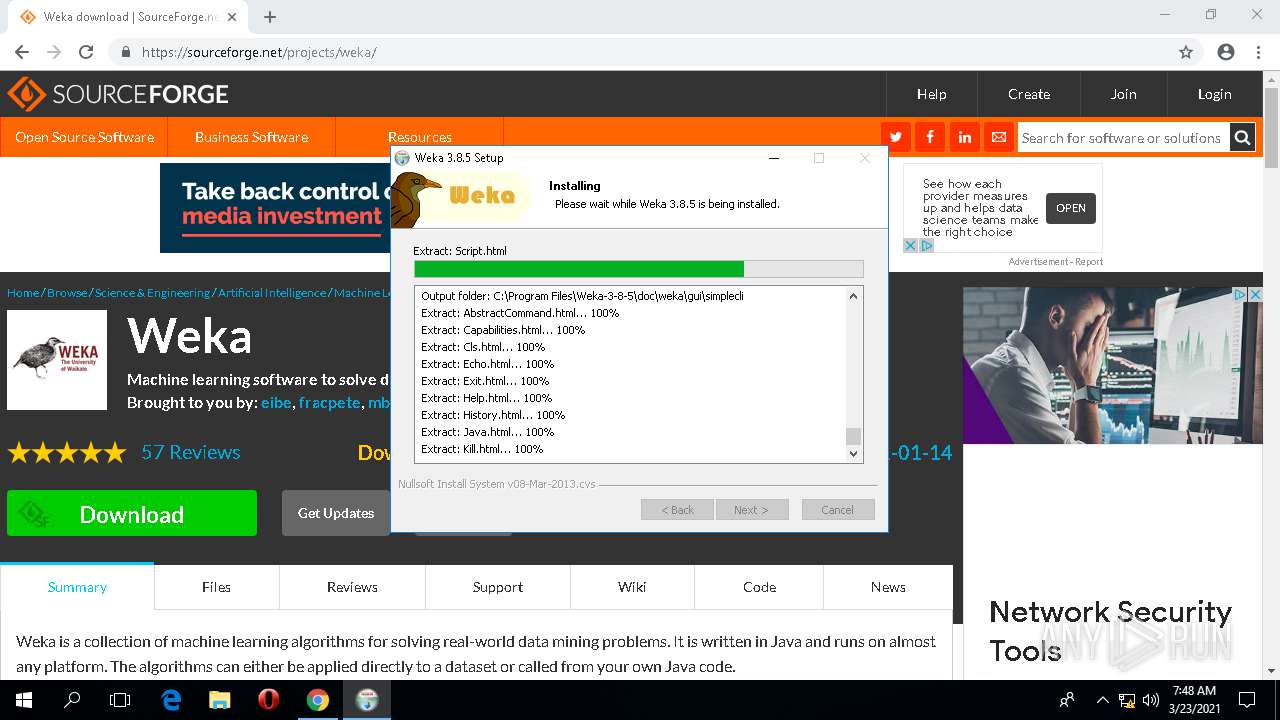Click the green Download button
The width and height of the screenshot is (1280, 720).
pyautogui.click(x=132, y=513)
